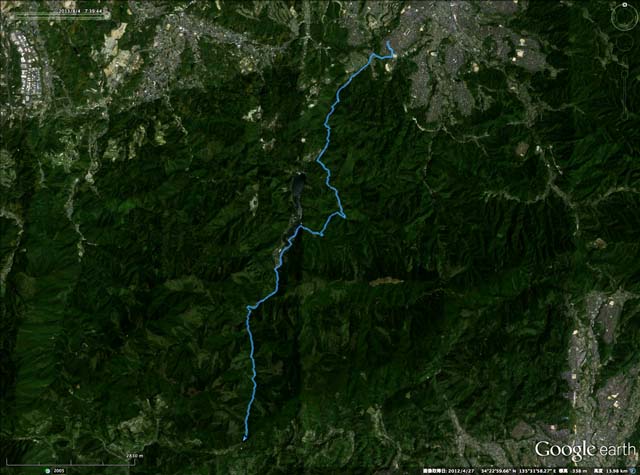Viewport: 640px width, 475px height.
Task: Click the look-around joystick inside the compass ring
Action: pyautogui.click(x=624, y=17)
